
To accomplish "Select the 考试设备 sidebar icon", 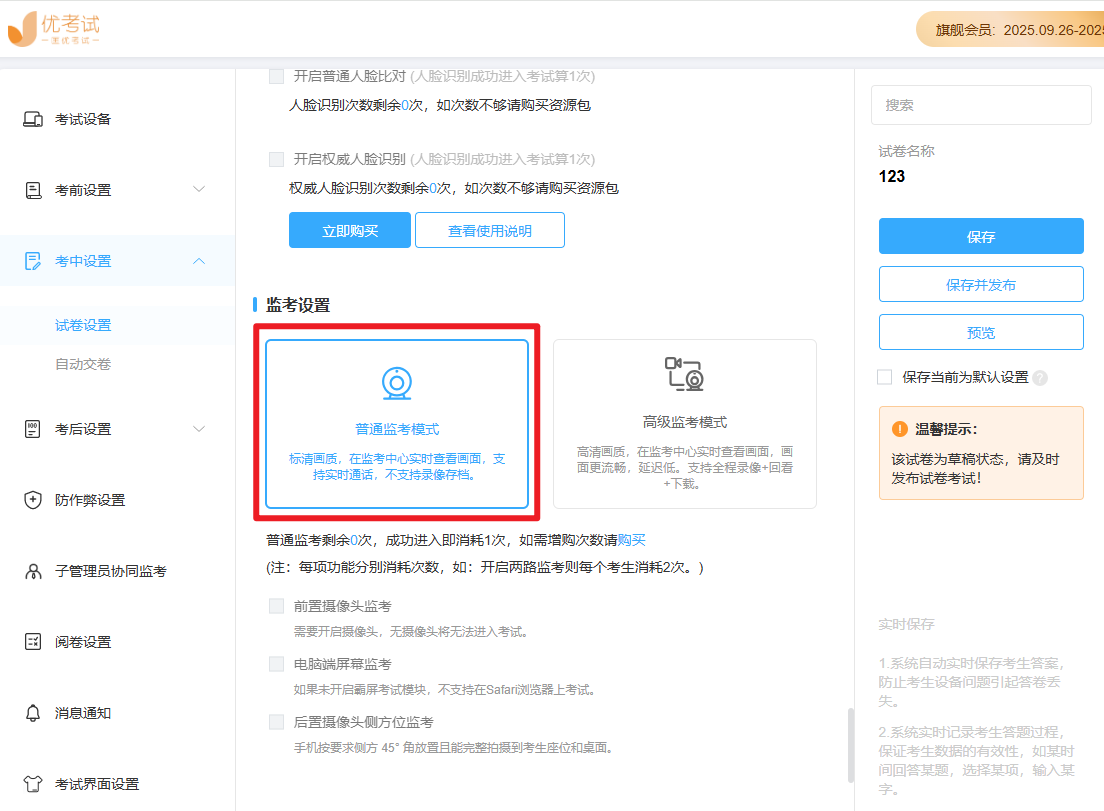I will tap(32, 118).
